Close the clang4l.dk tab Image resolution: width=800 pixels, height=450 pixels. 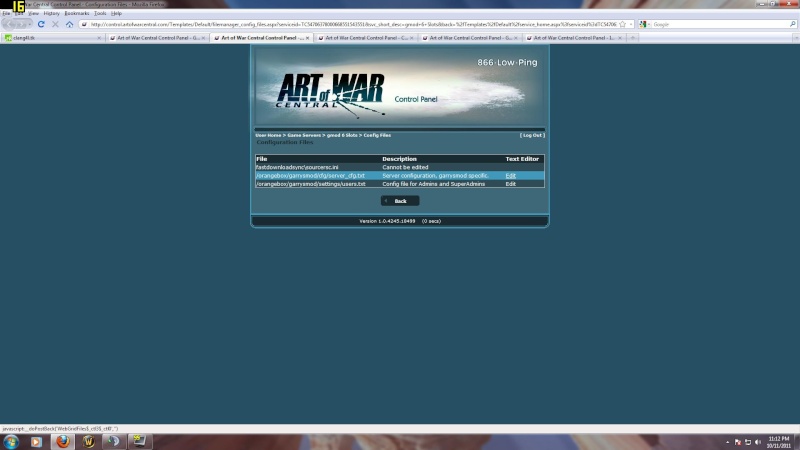click(x=99, y=38)
